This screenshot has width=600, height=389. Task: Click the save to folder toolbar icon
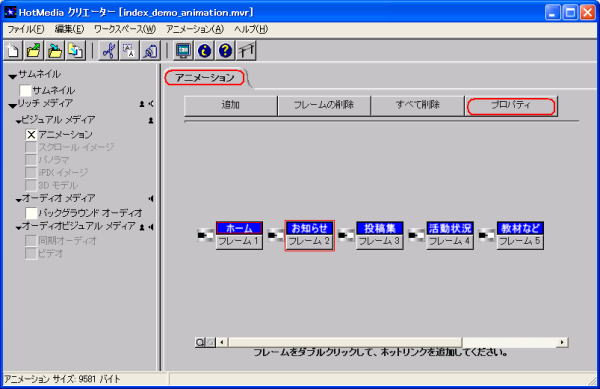click(54, 50)
